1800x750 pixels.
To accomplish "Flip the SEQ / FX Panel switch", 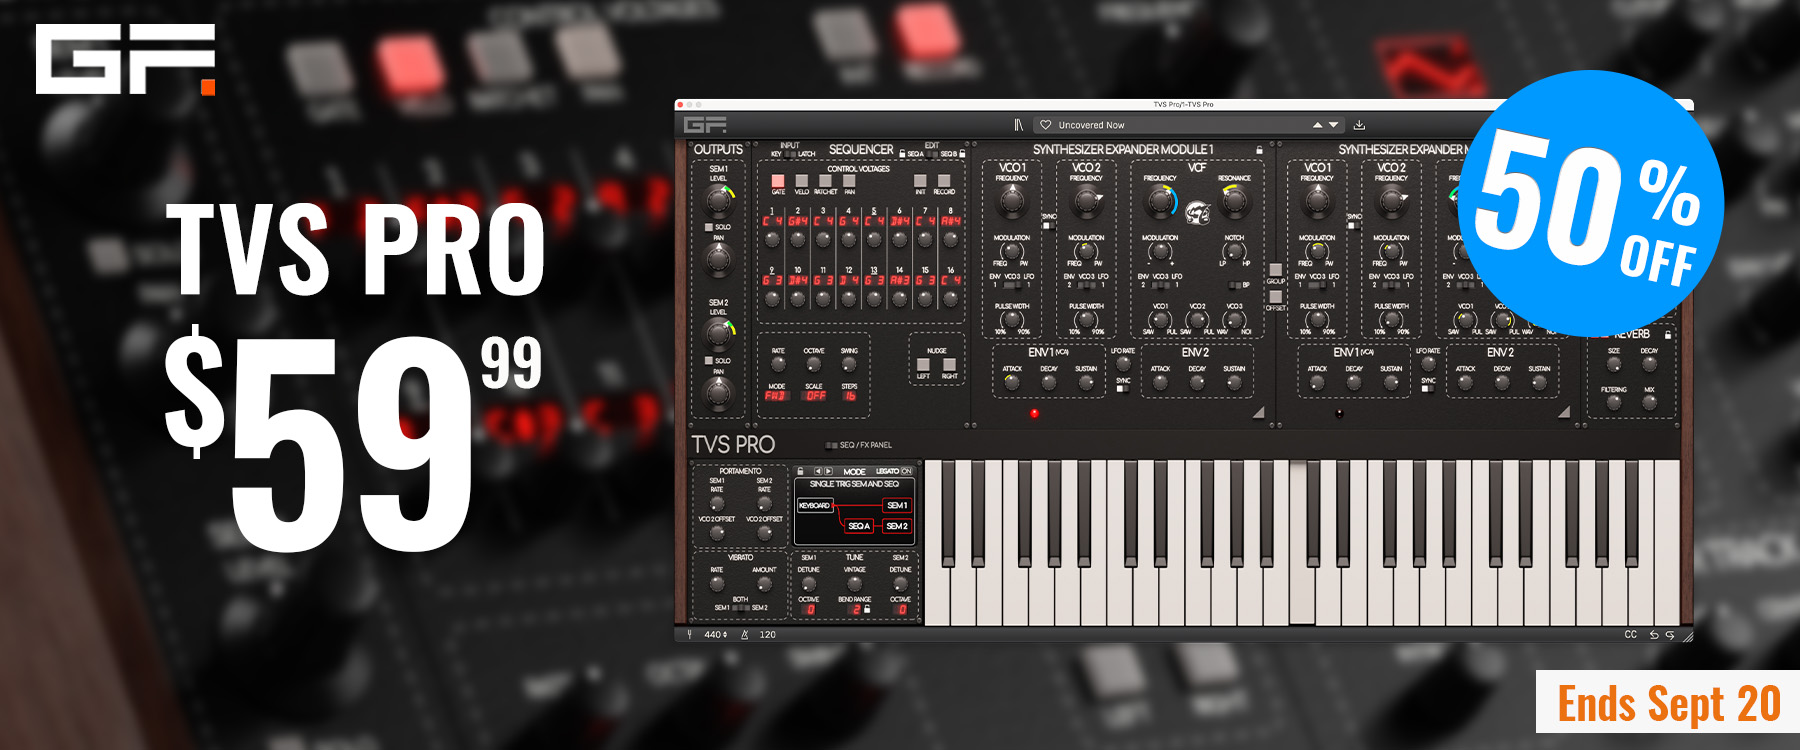I will tap(832, 445).
